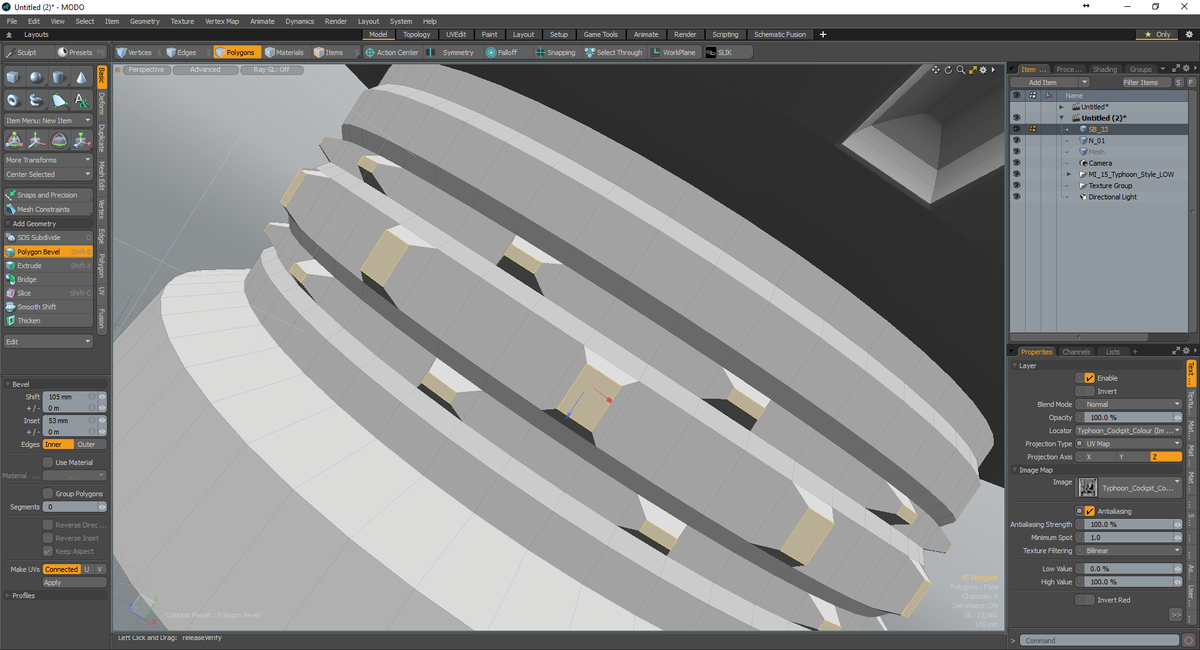This screenshot has width=1200, height=650.
Task: Enable Snapping in the top toolbar
Action: (x=555, y=52)
